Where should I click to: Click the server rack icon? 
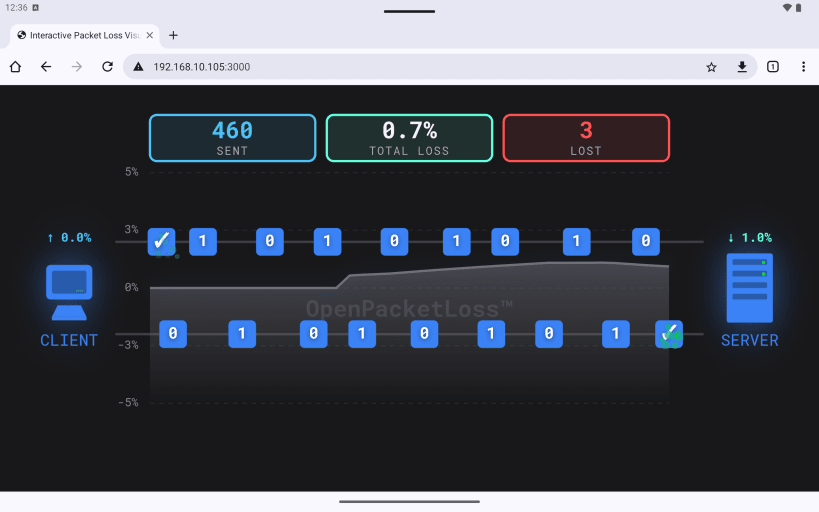point(750,288)
